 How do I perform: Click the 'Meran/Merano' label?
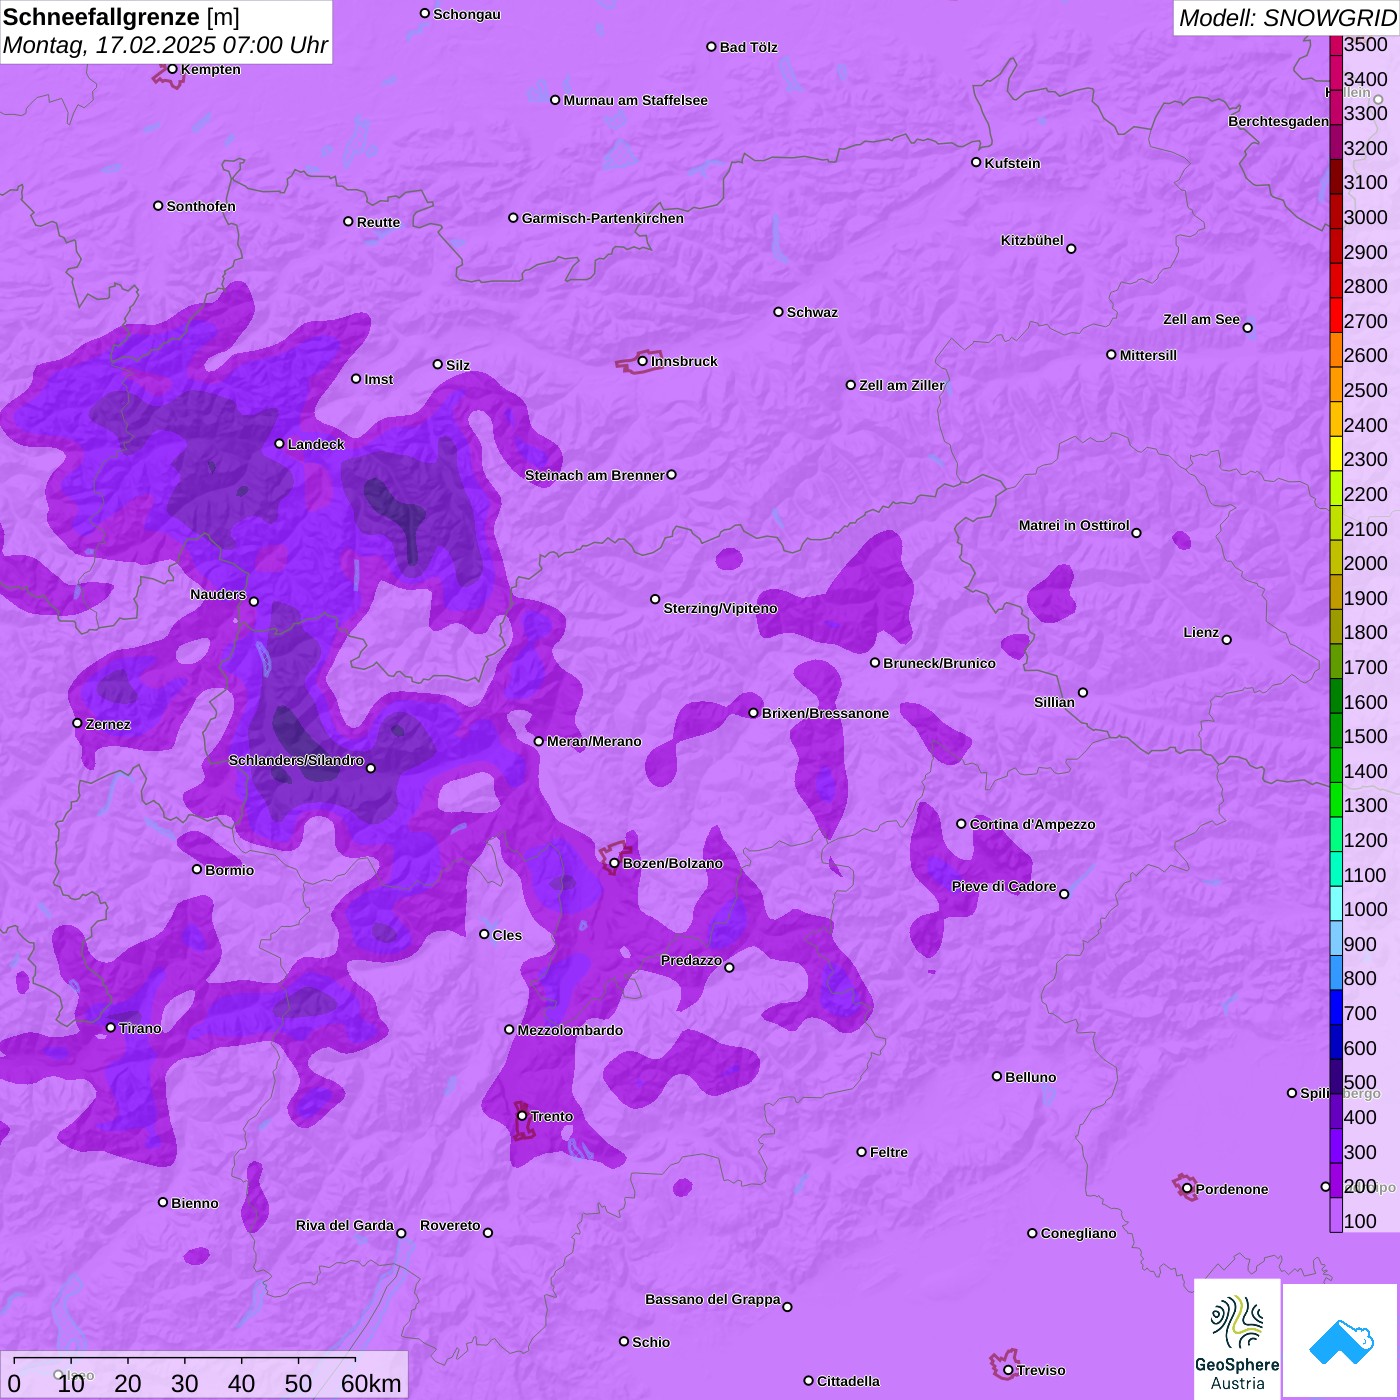(594, 741)
